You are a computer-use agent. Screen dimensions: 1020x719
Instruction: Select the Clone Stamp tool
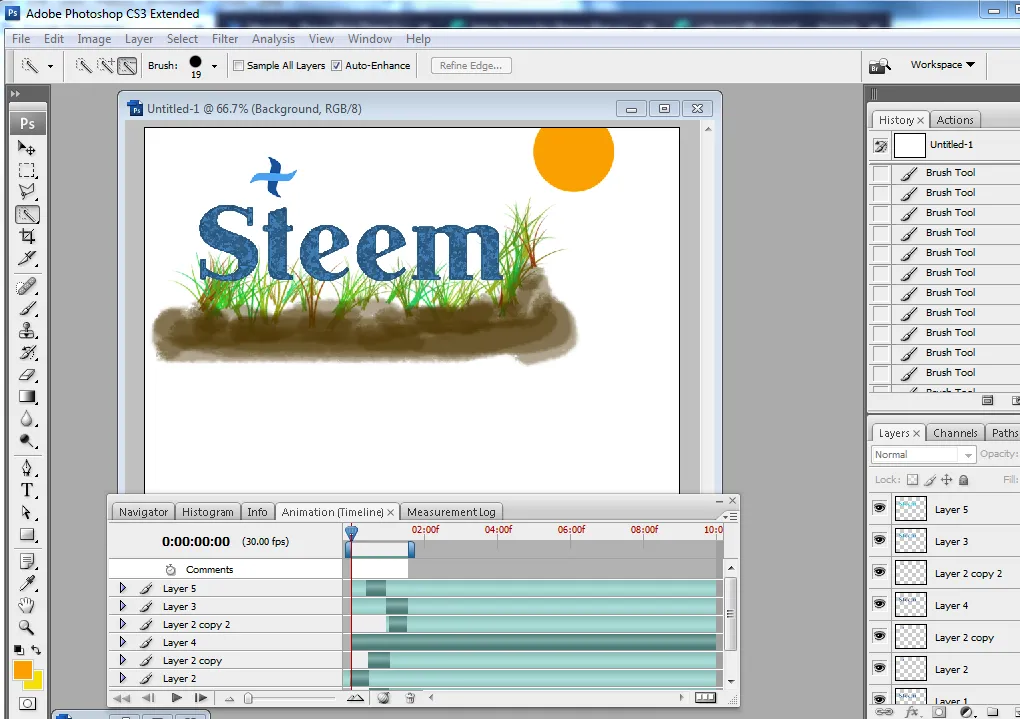(27, 331)
